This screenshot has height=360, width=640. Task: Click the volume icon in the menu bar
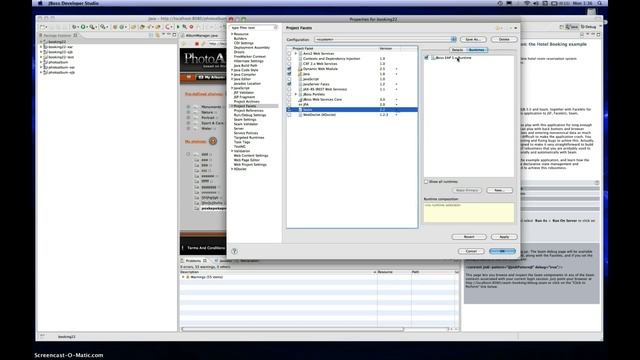pyautogui.click(x=536, y=3)
